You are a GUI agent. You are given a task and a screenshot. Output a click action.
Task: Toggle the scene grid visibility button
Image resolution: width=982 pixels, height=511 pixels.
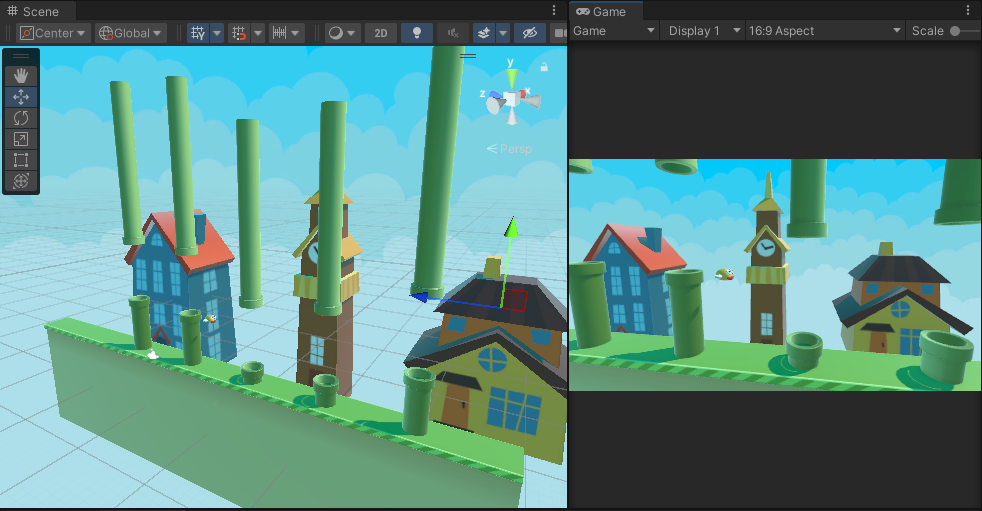coord(198,33)
